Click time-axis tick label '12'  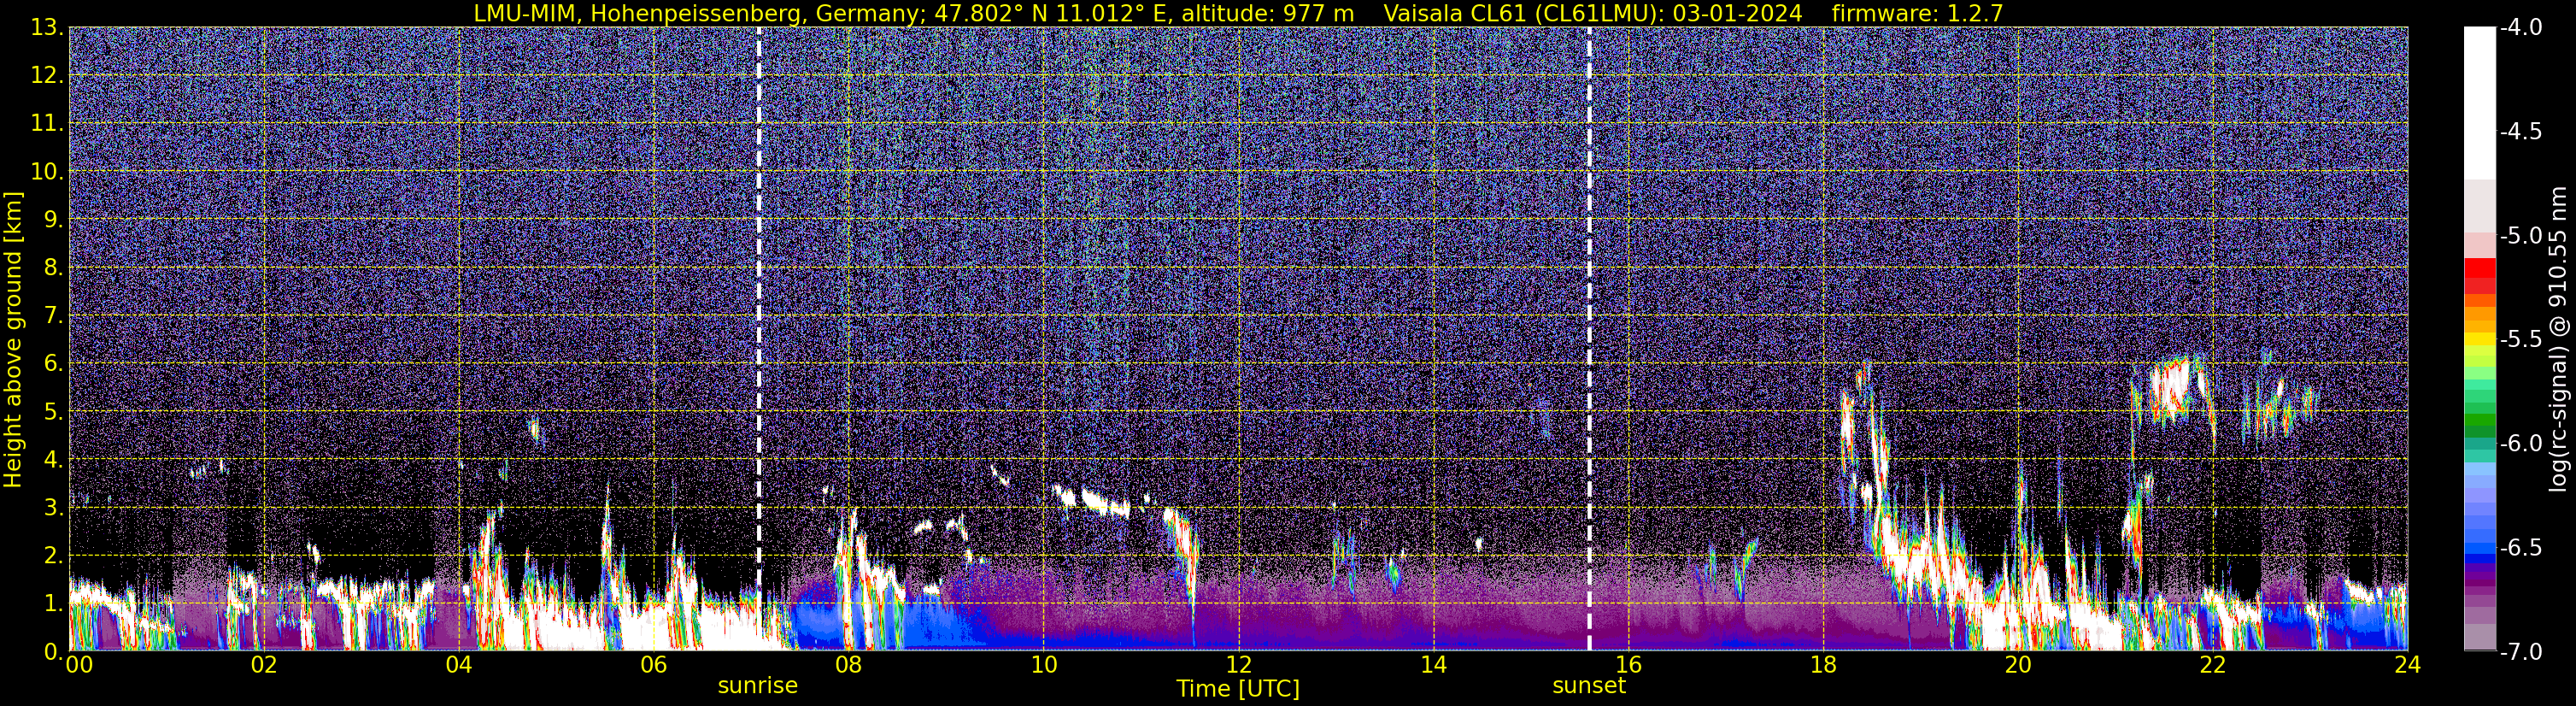tap(1238, 665)
